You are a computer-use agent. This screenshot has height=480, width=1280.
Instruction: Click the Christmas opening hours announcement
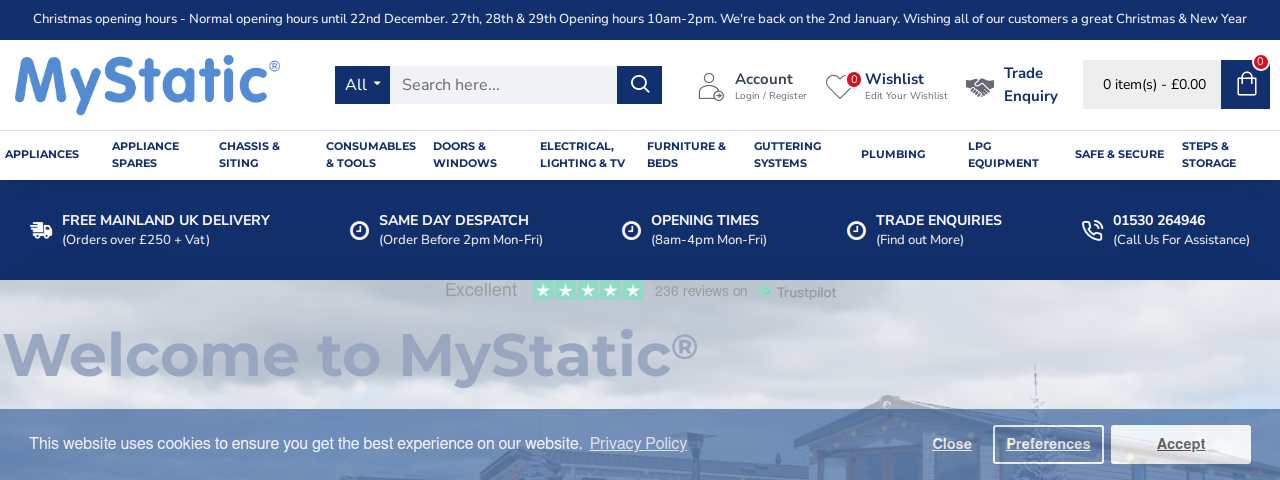[640, 19]
